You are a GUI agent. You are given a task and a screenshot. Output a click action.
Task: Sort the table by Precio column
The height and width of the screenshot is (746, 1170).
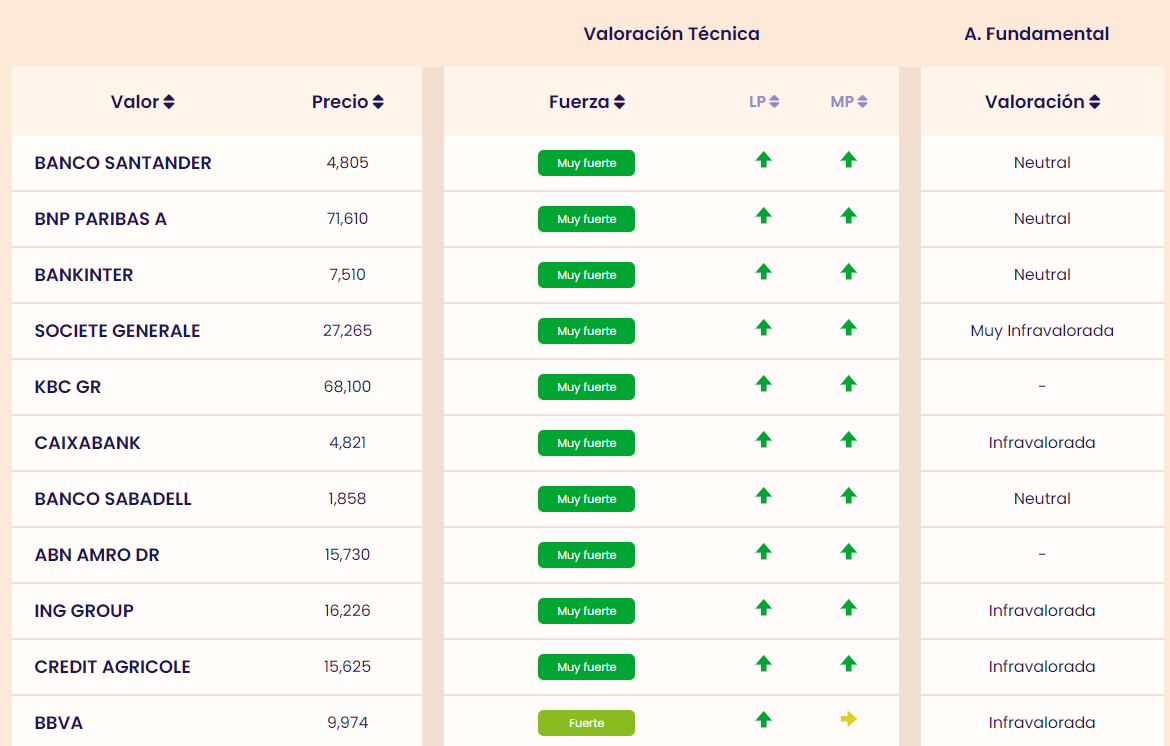[x=347, y=102]
